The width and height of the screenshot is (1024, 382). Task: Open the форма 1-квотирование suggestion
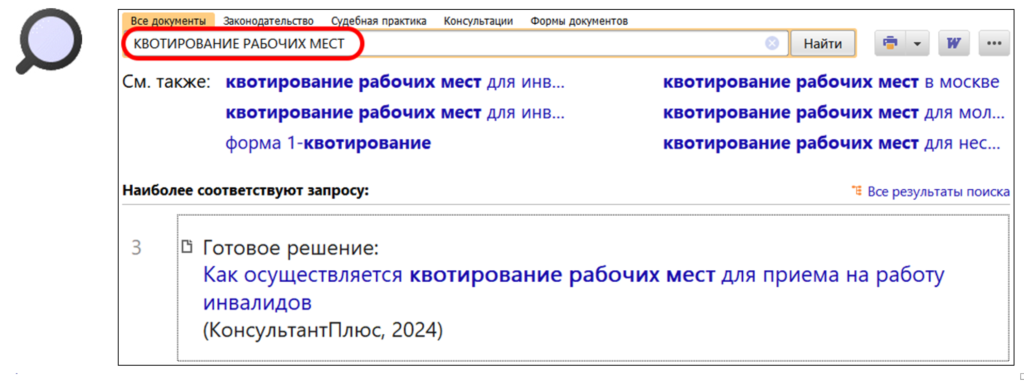point(328,143)
